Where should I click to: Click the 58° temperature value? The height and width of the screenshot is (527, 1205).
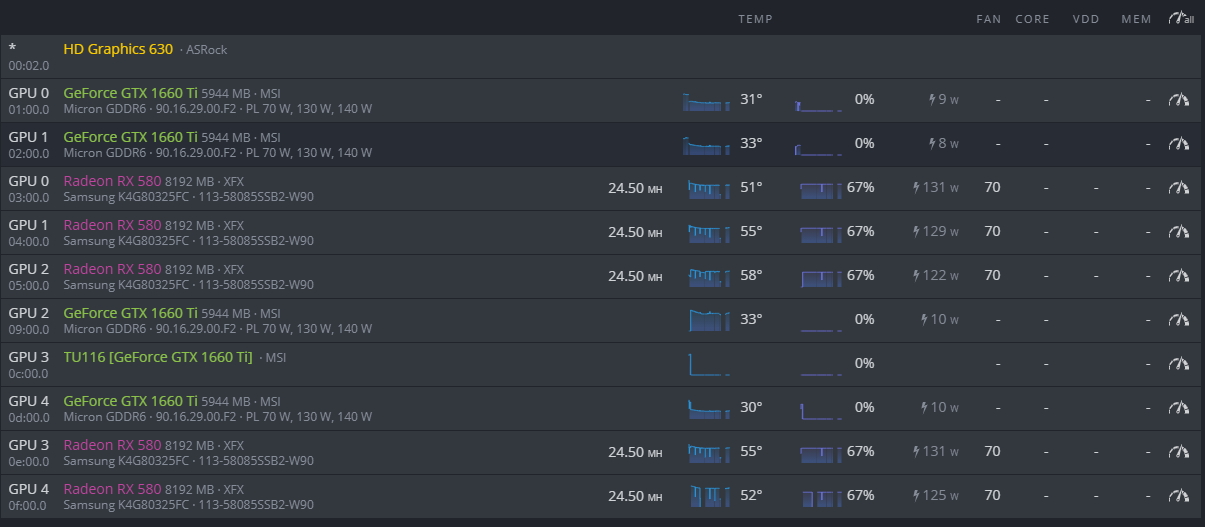coord(751,275)
